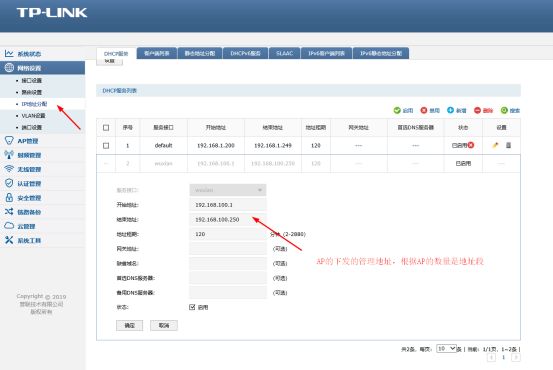
Task: Open System Status with the chart icon
Action: [23, 54]
